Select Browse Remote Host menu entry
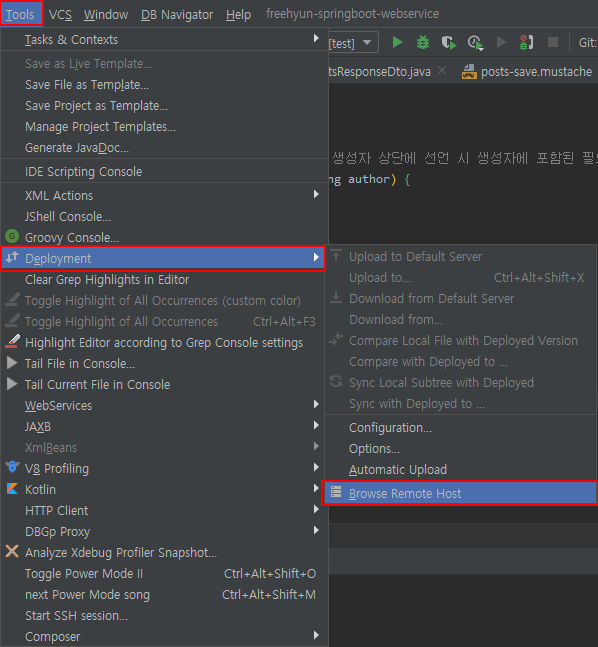Screen dimensions: 598x647 coord(460,493)
